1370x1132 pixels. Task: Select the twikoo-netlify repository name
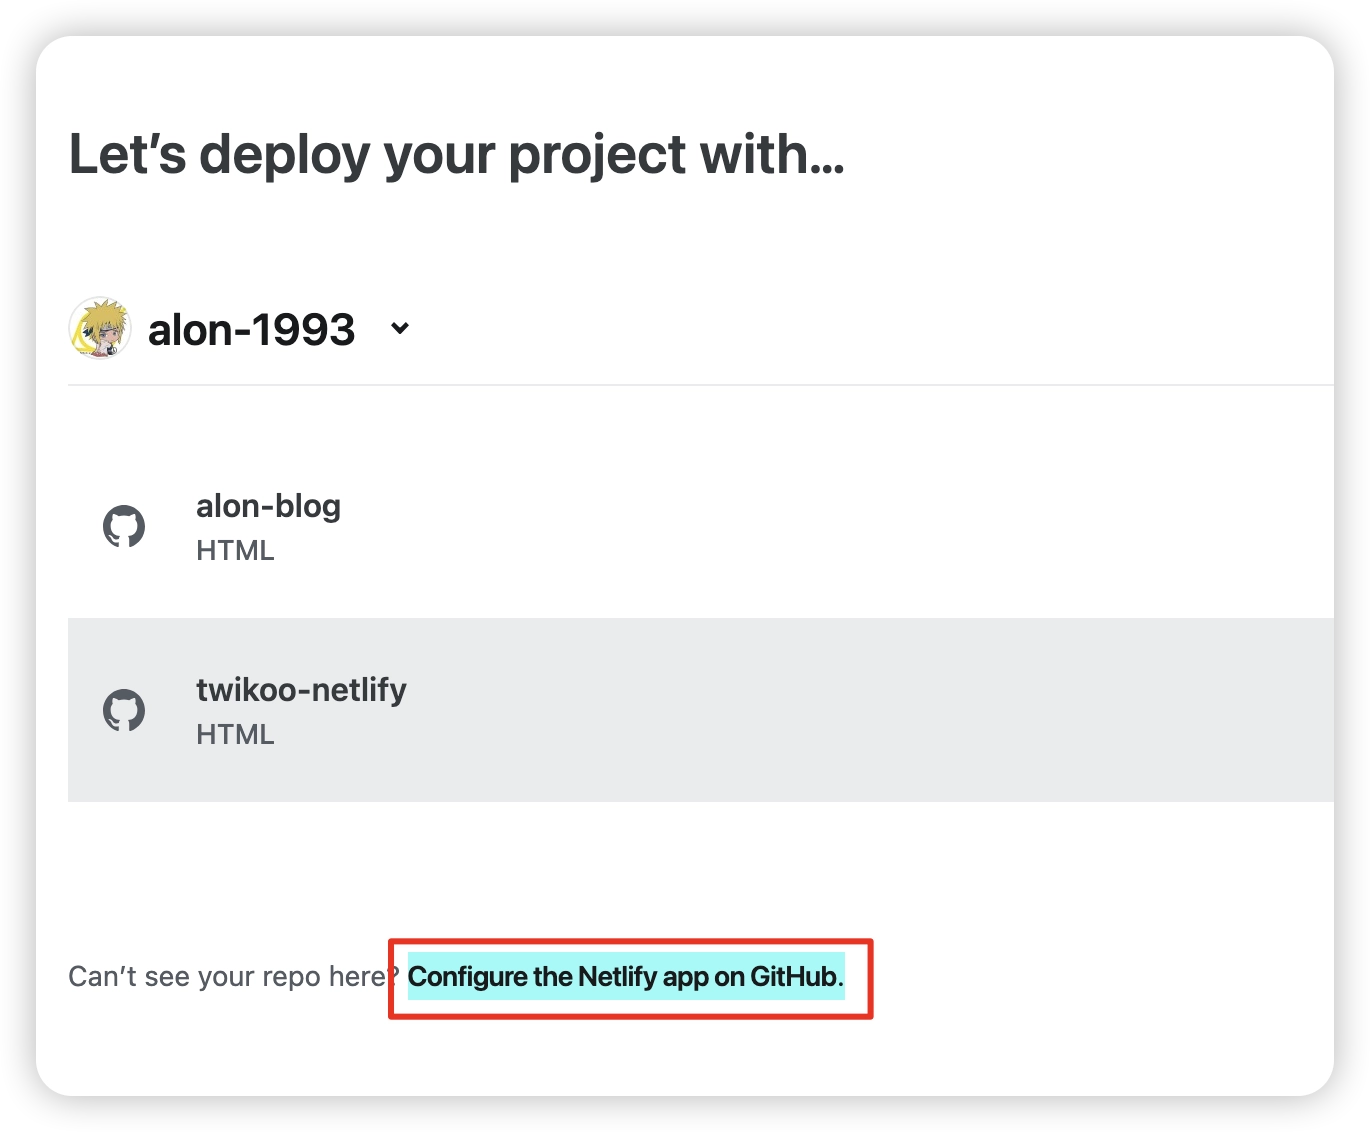pyautogui.click(x=301, y=690)
